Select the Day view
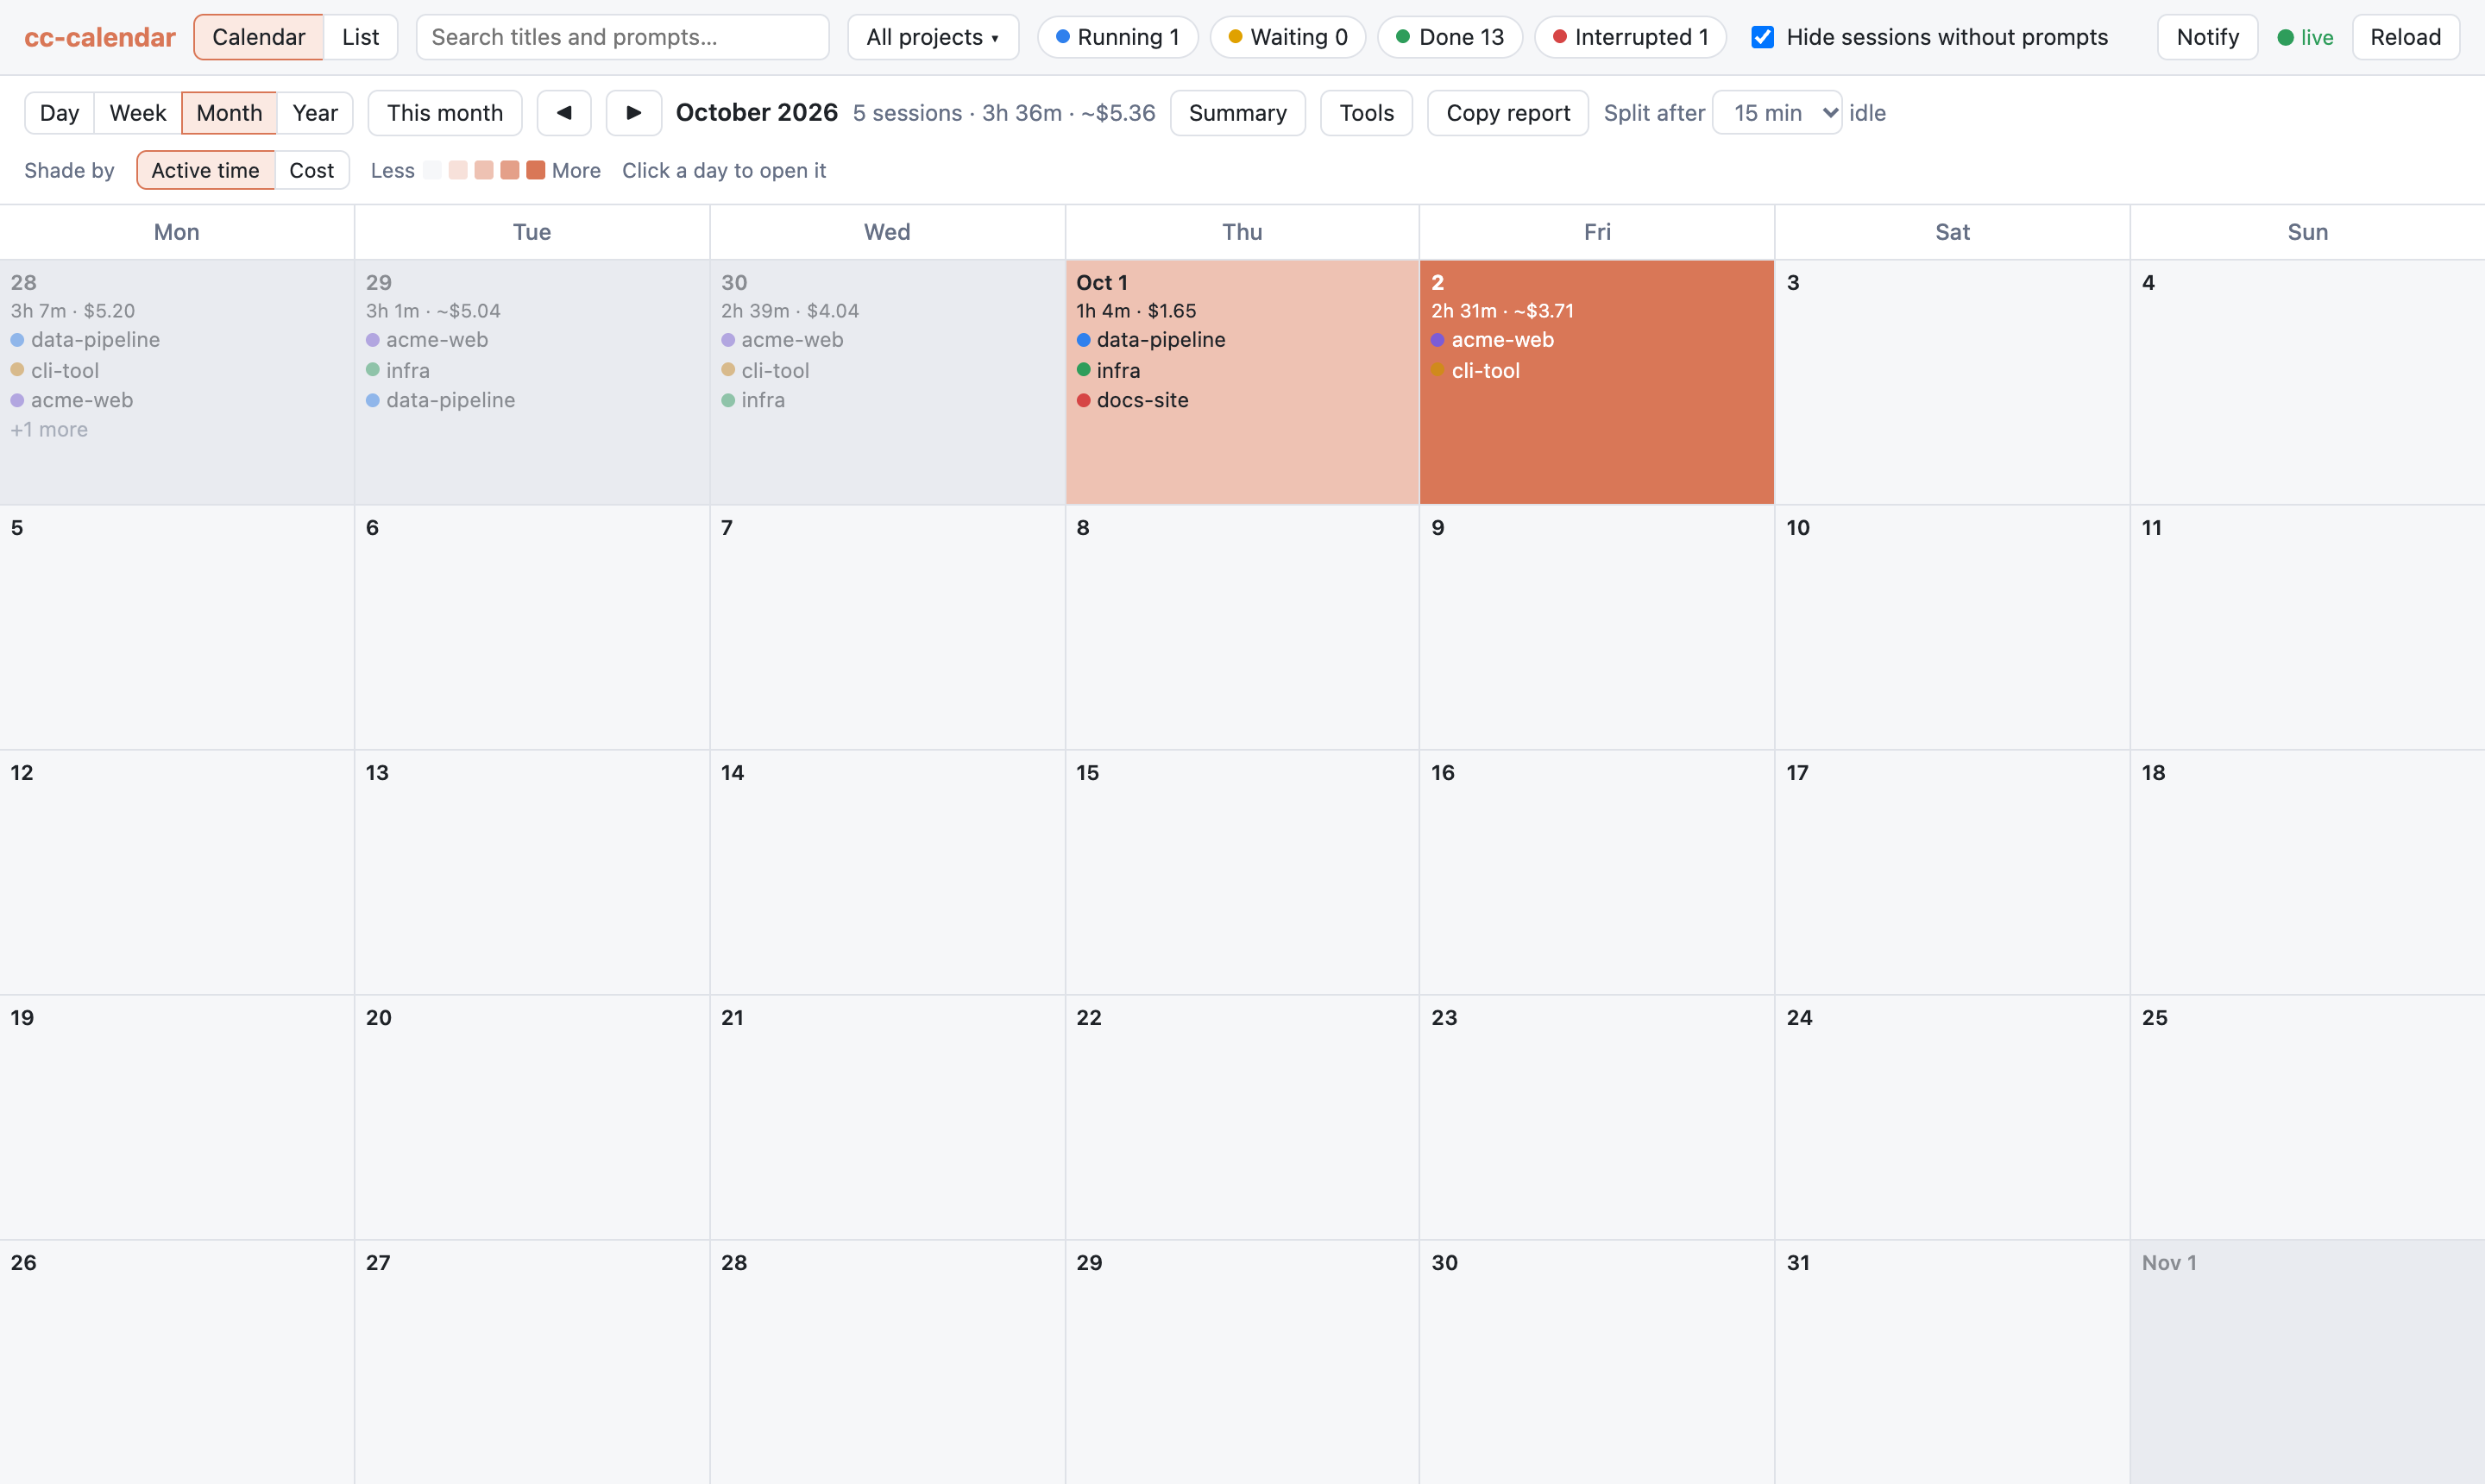 tap(59, 113)
